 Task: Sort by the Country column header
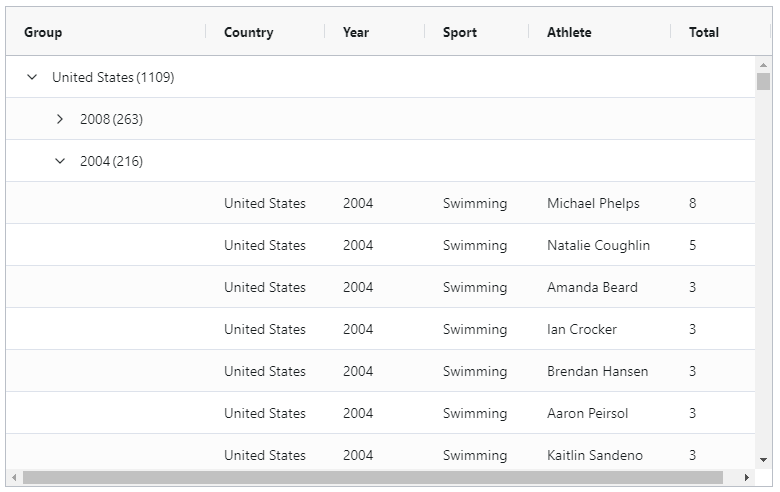[x=248, y=32]
